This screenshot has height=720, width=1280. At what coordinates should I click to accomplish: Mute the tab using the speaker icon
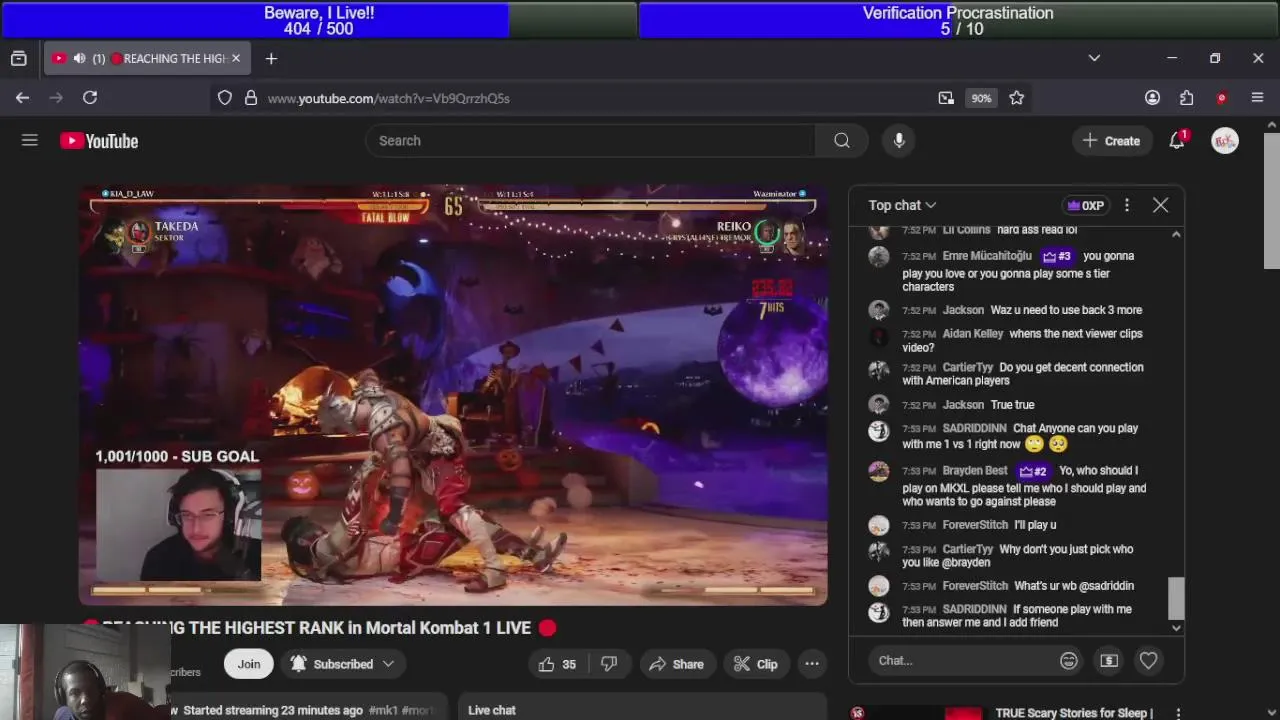point(79,59)
